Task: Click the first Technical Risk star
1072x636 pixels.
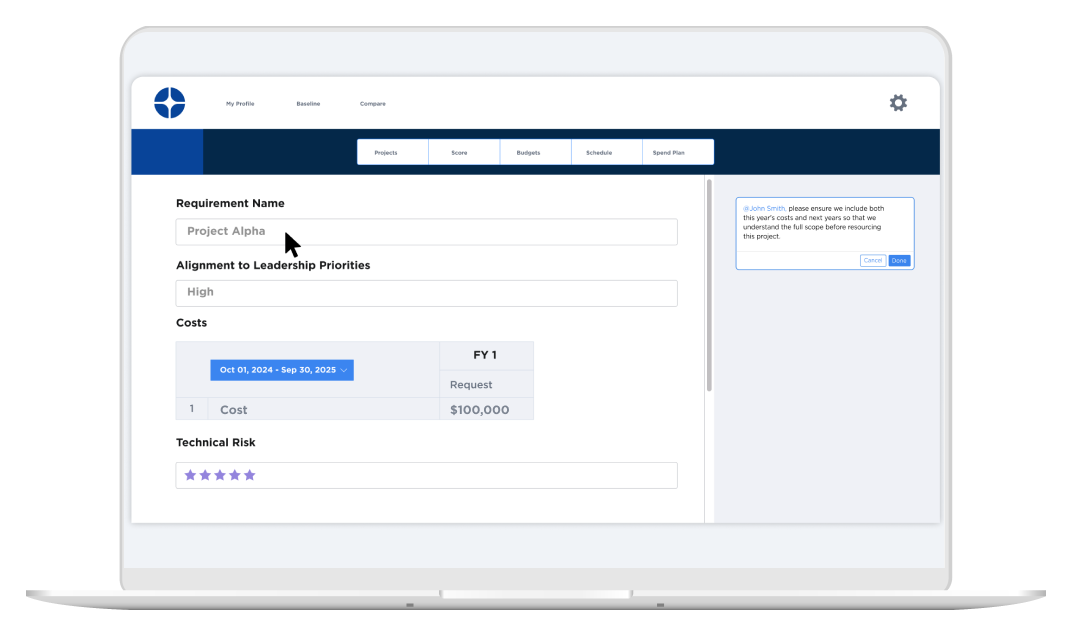Action: click(x=190, y=474)
